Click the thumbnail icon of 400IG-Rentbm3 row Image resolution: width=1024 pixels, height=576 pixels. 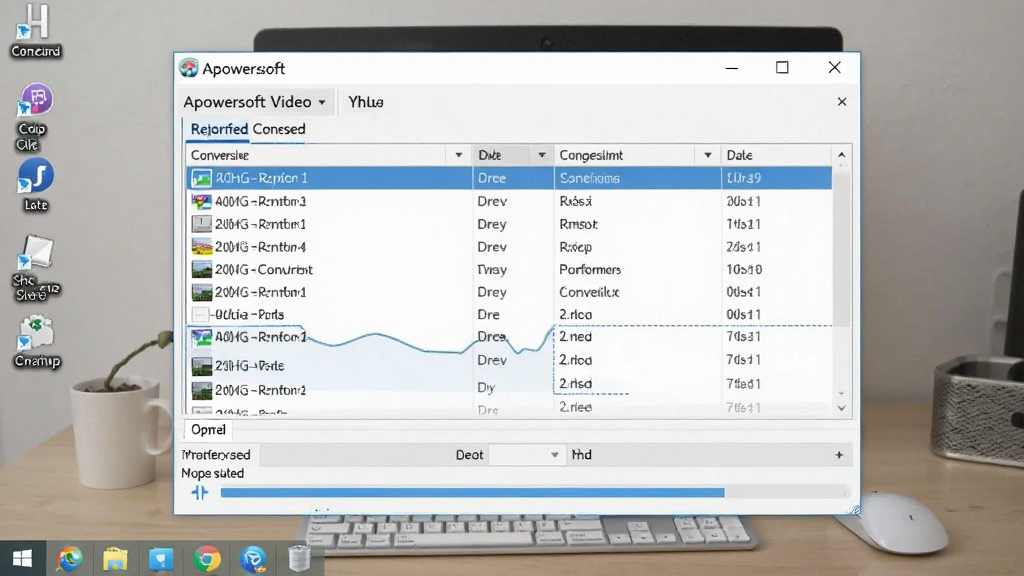click(201, 201)
